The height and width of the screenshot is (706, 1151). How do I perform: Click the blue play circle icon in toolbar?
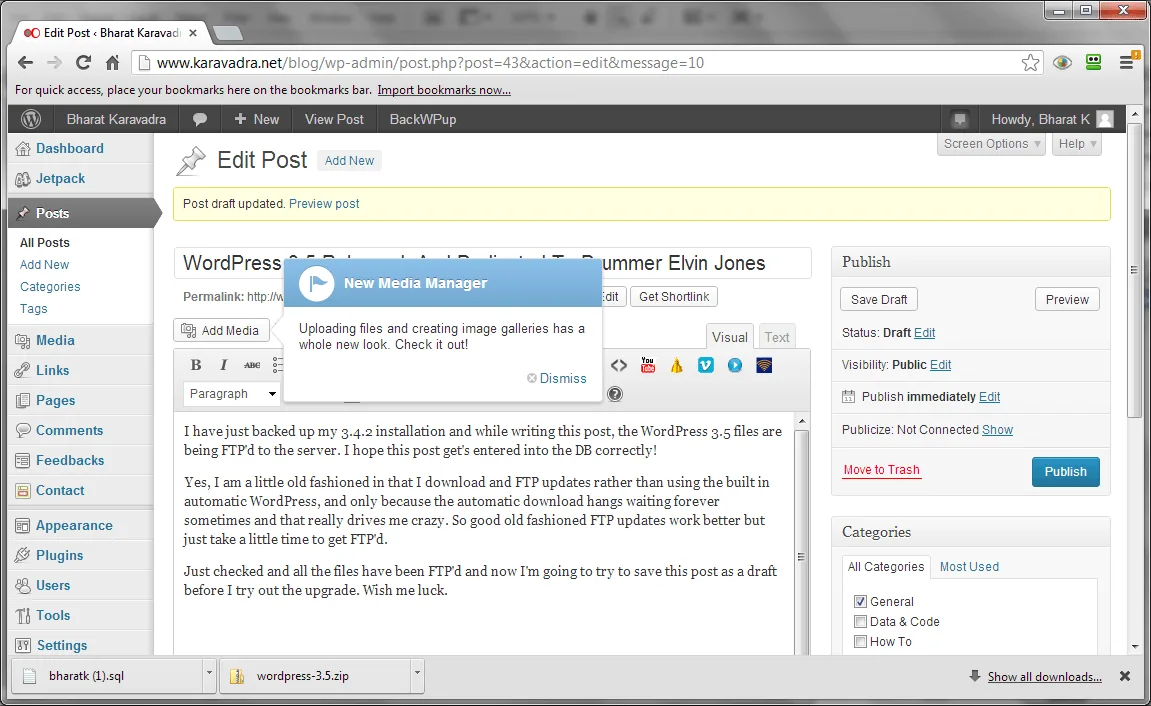[735, 365]
